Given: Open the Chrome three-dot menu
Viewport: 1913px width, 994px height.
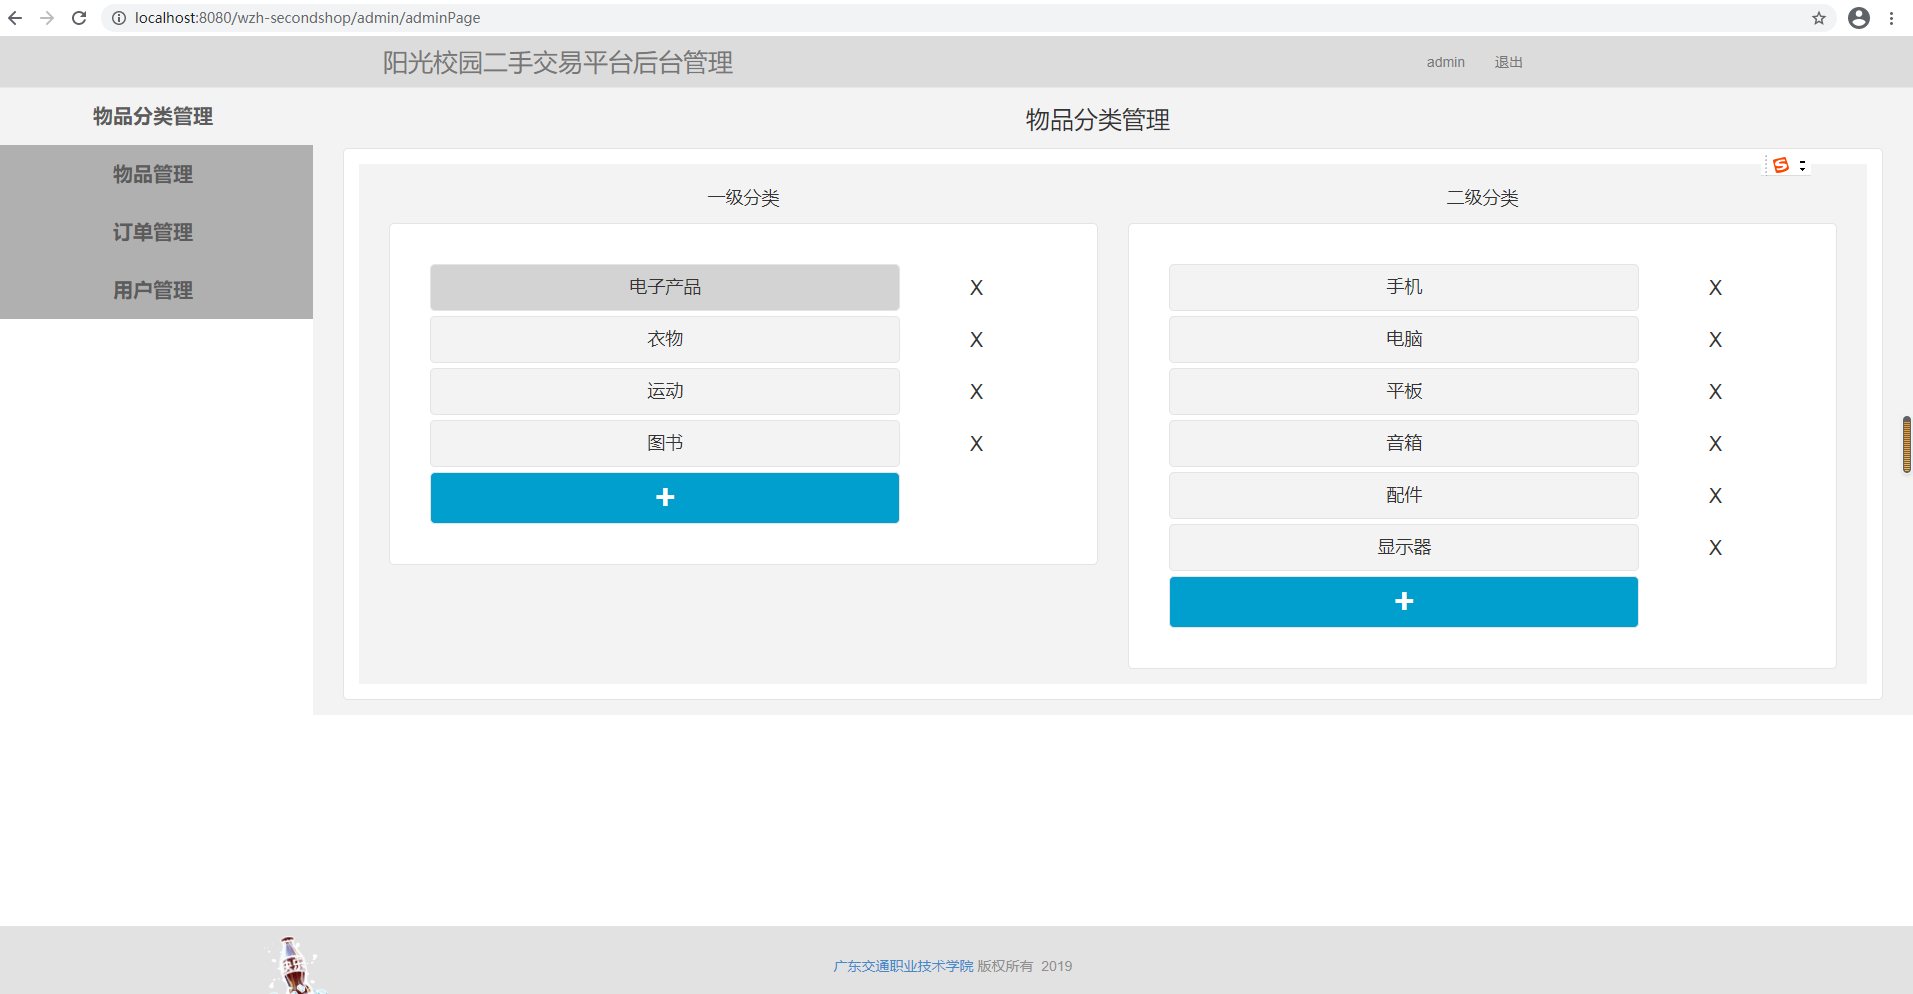Looking at the screenshot, I should click(1892, 18).
